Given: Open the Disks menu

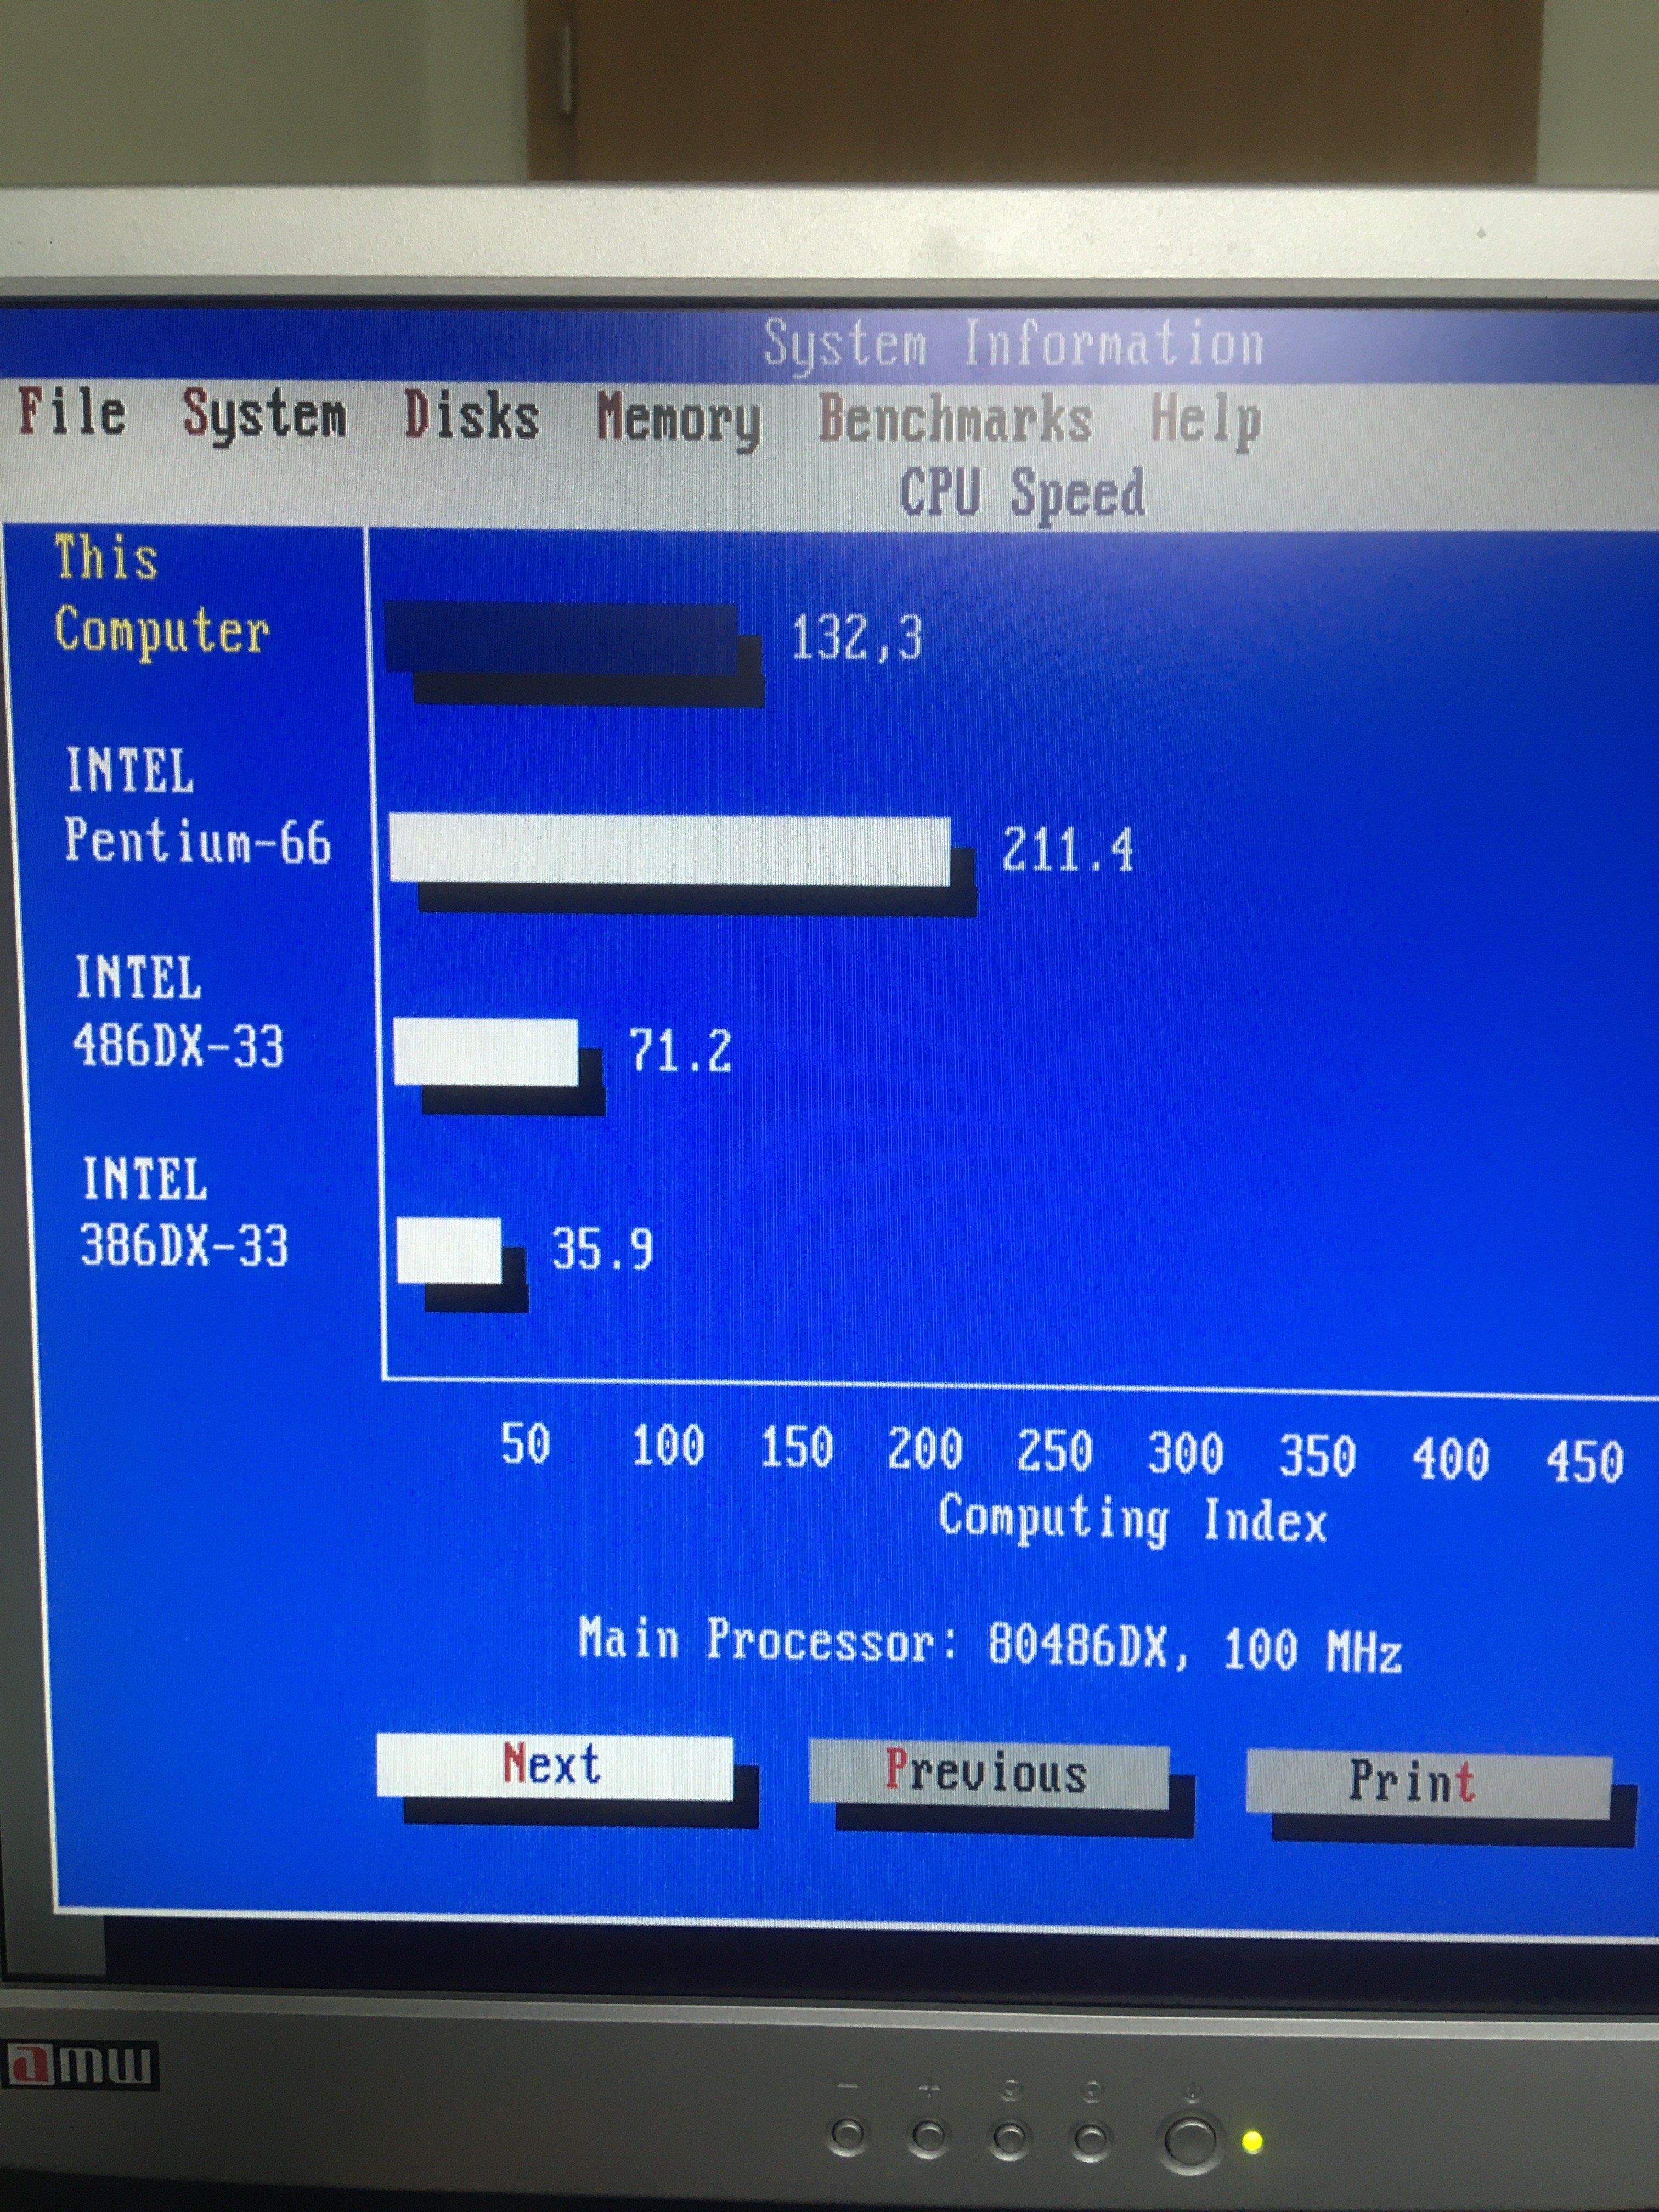Looking at the screenshot, I should [x=471, y=416].
